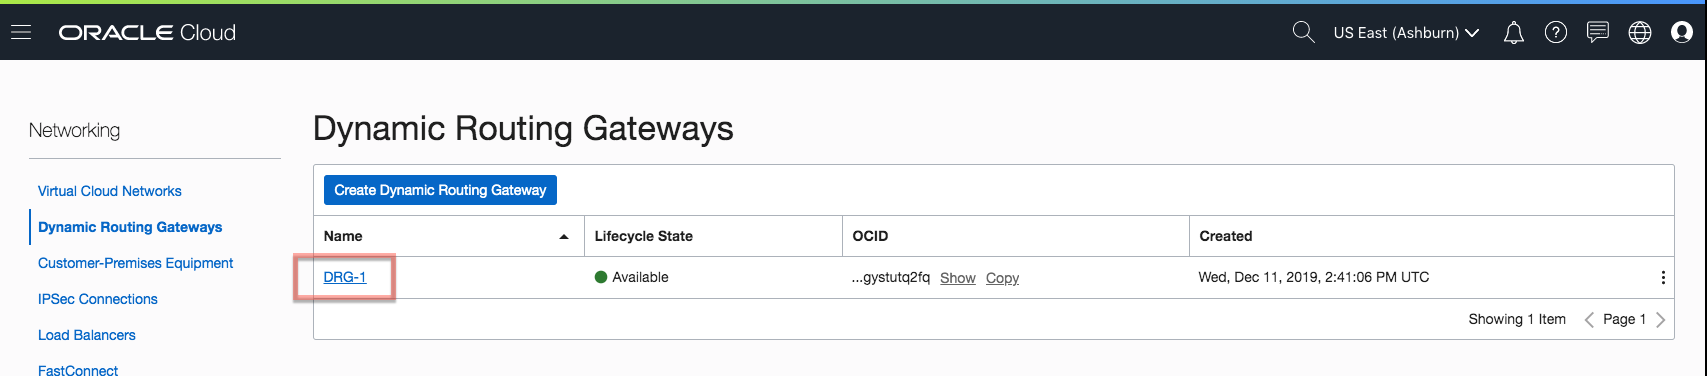This screenshot has height=376, width=1707.
Task: Open the DRG-1 gateway link
Action: [345, 277]
